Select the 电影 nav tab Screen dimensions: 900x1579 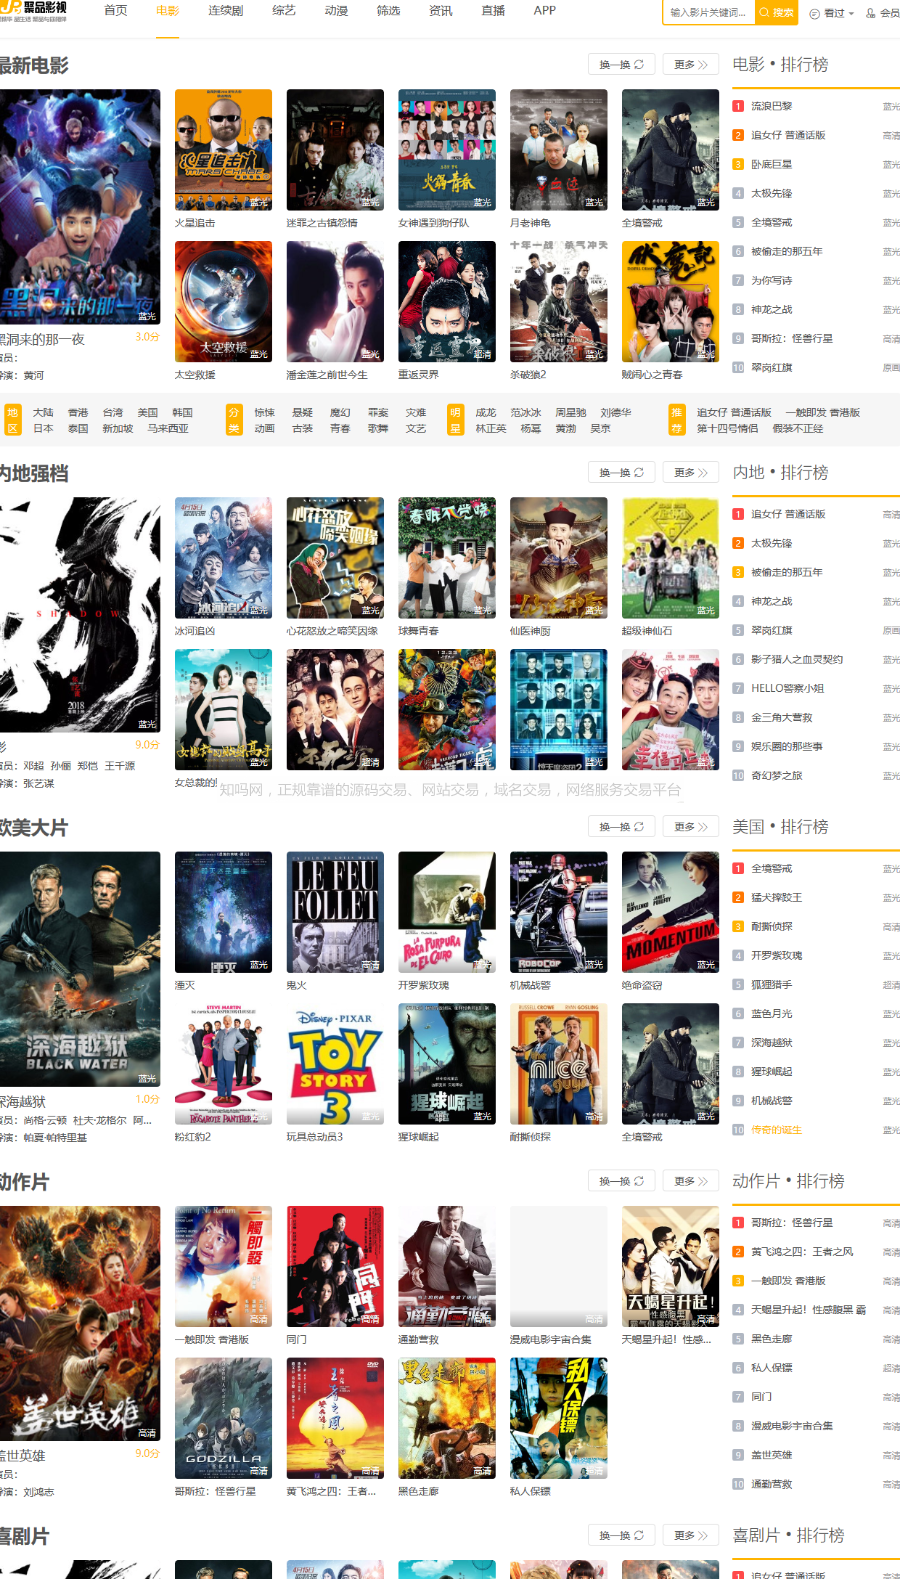[x=168, y=11]
